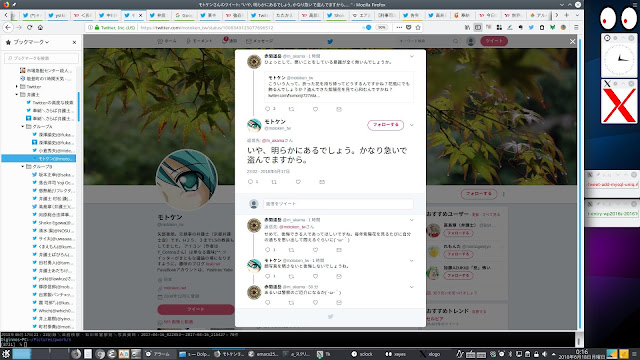Viewport: 640px width, 360px height.
Task: Open the Twitter search magnifier icon
Action: 456,41
